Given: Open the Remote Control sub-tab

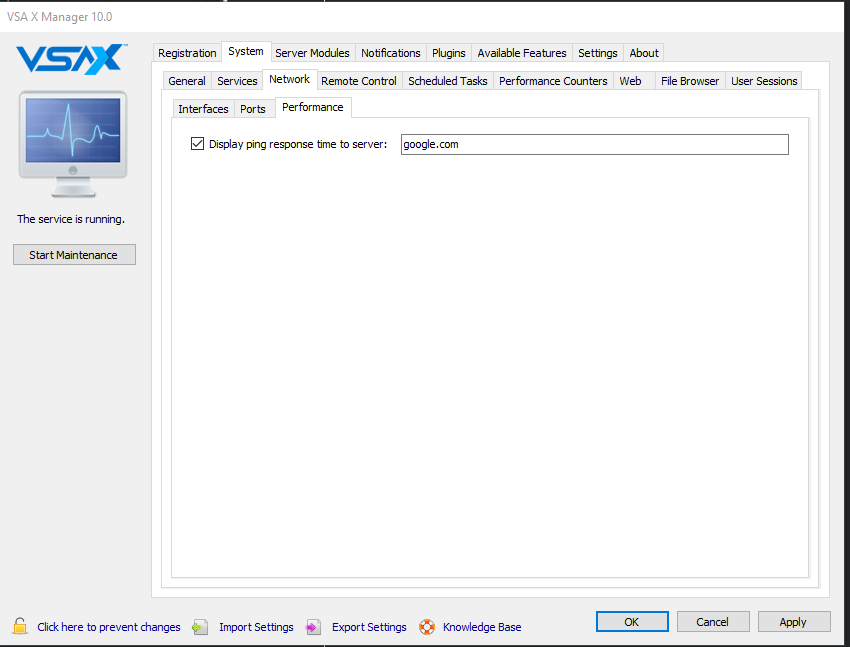Looking at the screenshot, I should pos(358,81).
